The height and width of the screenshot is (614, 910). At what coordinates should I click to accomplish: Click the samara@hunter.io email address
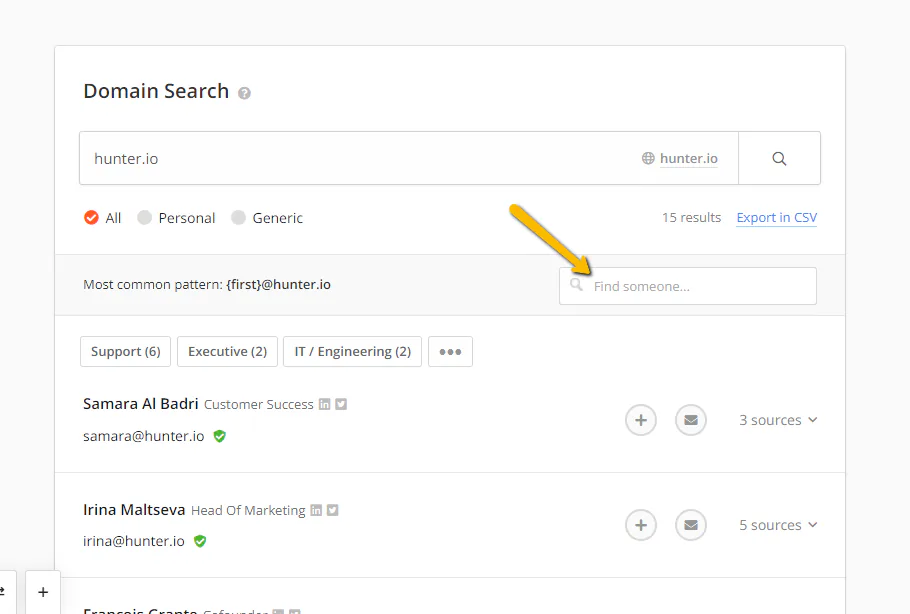(x=143, y=436)
